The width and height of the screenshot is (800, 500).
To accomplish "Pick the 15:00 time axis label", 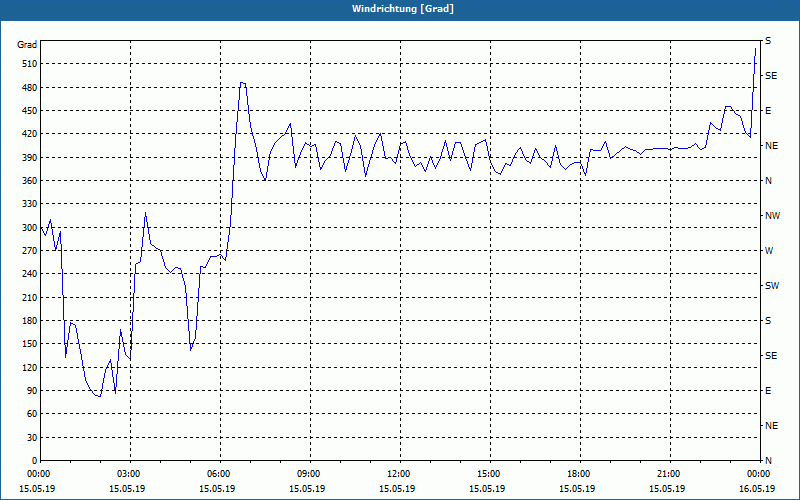I will click(490, 473).
